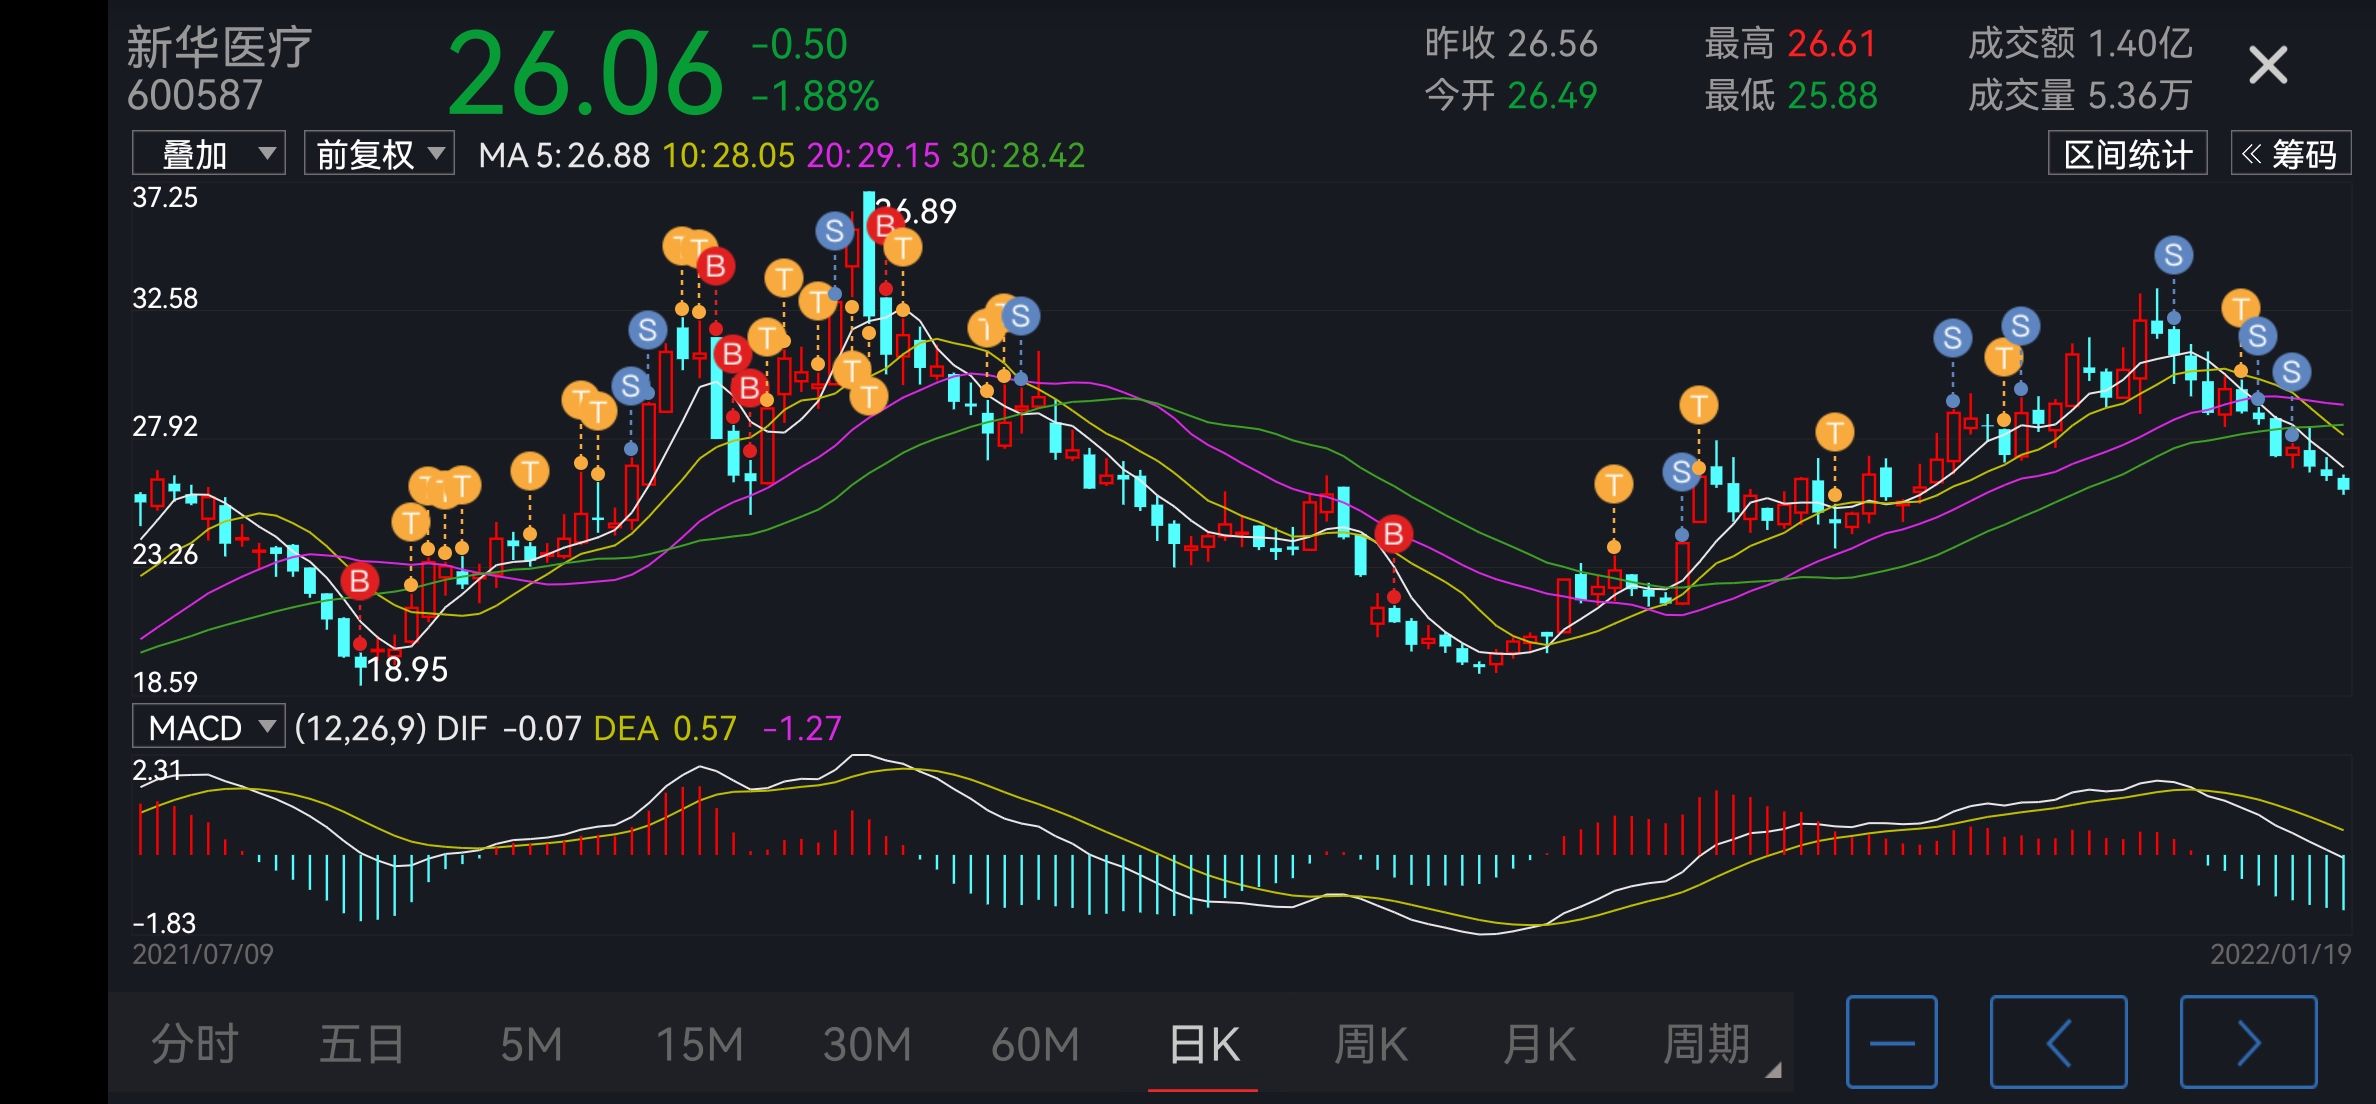Click the stock code 600587
2376x1104 pixels.
[194, 96]
